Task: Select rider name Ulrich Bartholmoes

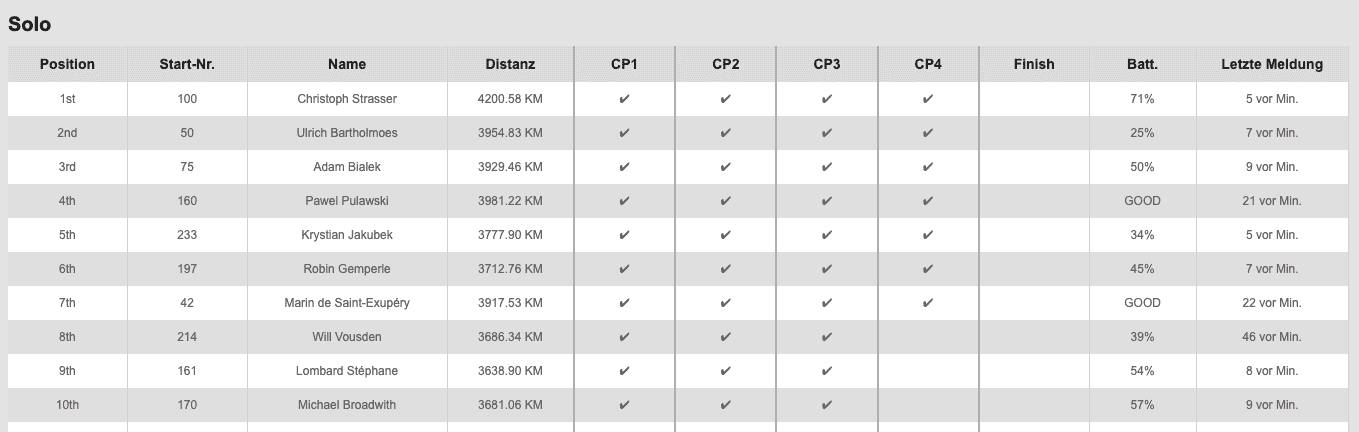Action: pyautogui.click(x=347, y=133)
